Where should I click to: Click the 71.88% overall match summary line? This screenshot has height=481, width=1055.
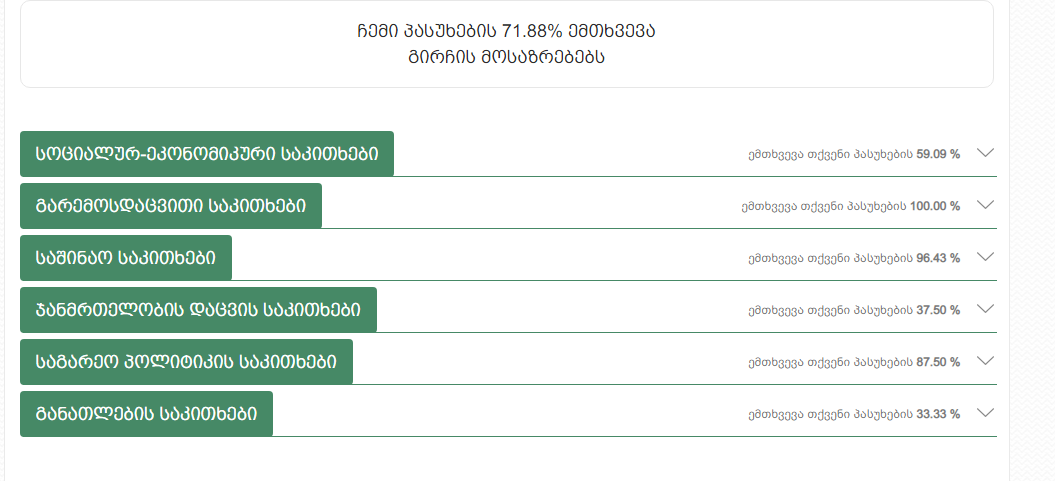point(506,31)
